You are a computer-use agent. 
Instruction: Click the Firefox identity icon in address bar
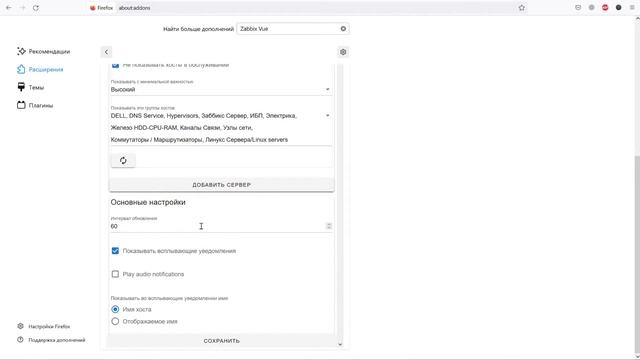click(x=101, y=8)
